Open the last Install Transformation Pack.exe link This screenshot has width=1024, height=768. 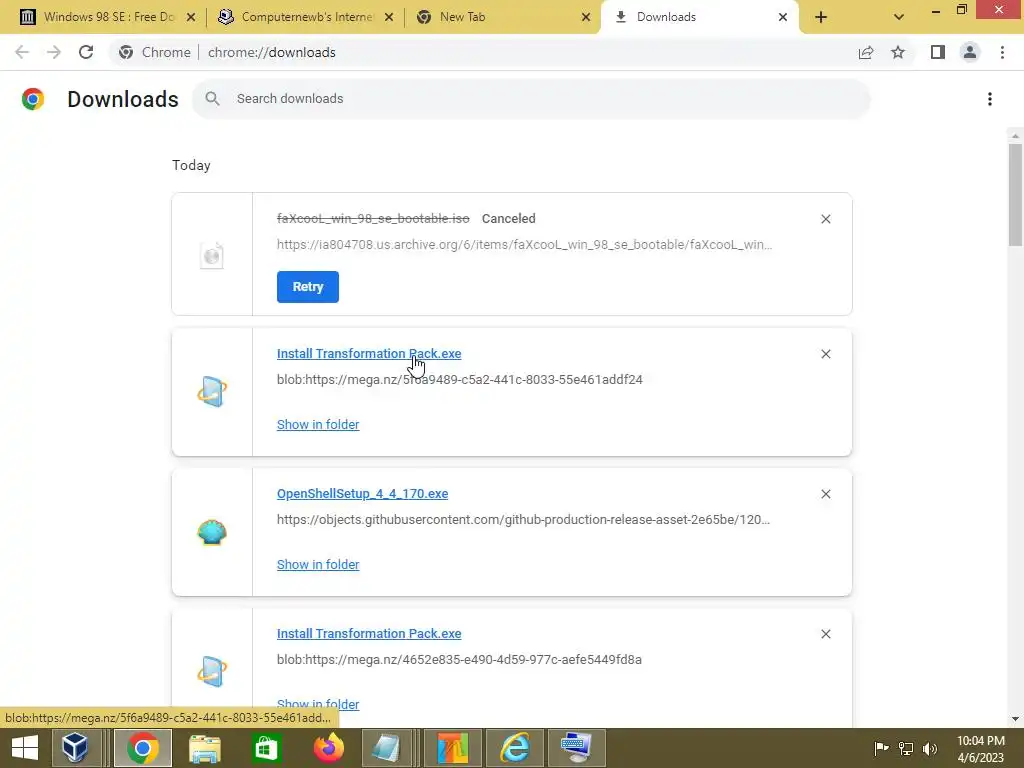click(x=369, y=633)
